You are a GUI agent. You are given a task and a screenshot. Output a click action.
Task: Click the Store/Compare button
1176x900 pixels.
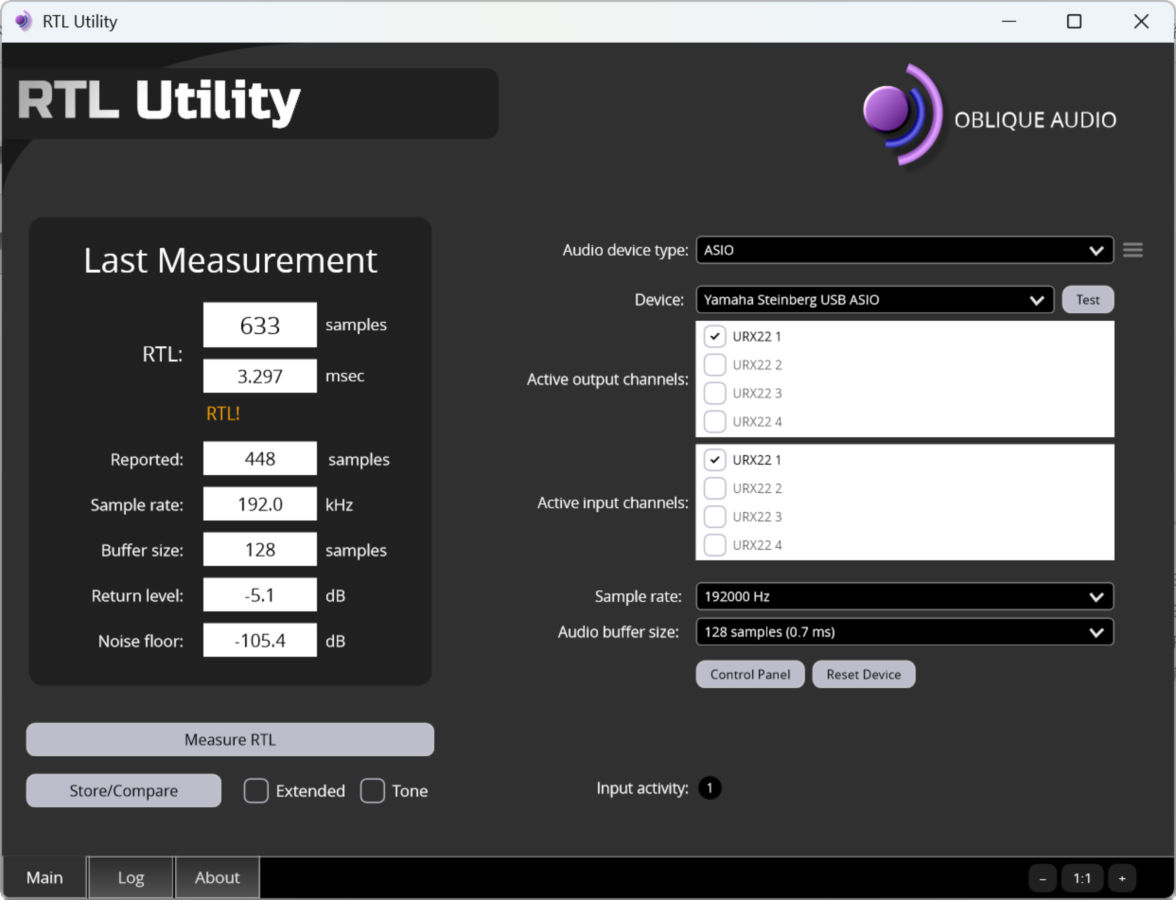tap(124, 790)
